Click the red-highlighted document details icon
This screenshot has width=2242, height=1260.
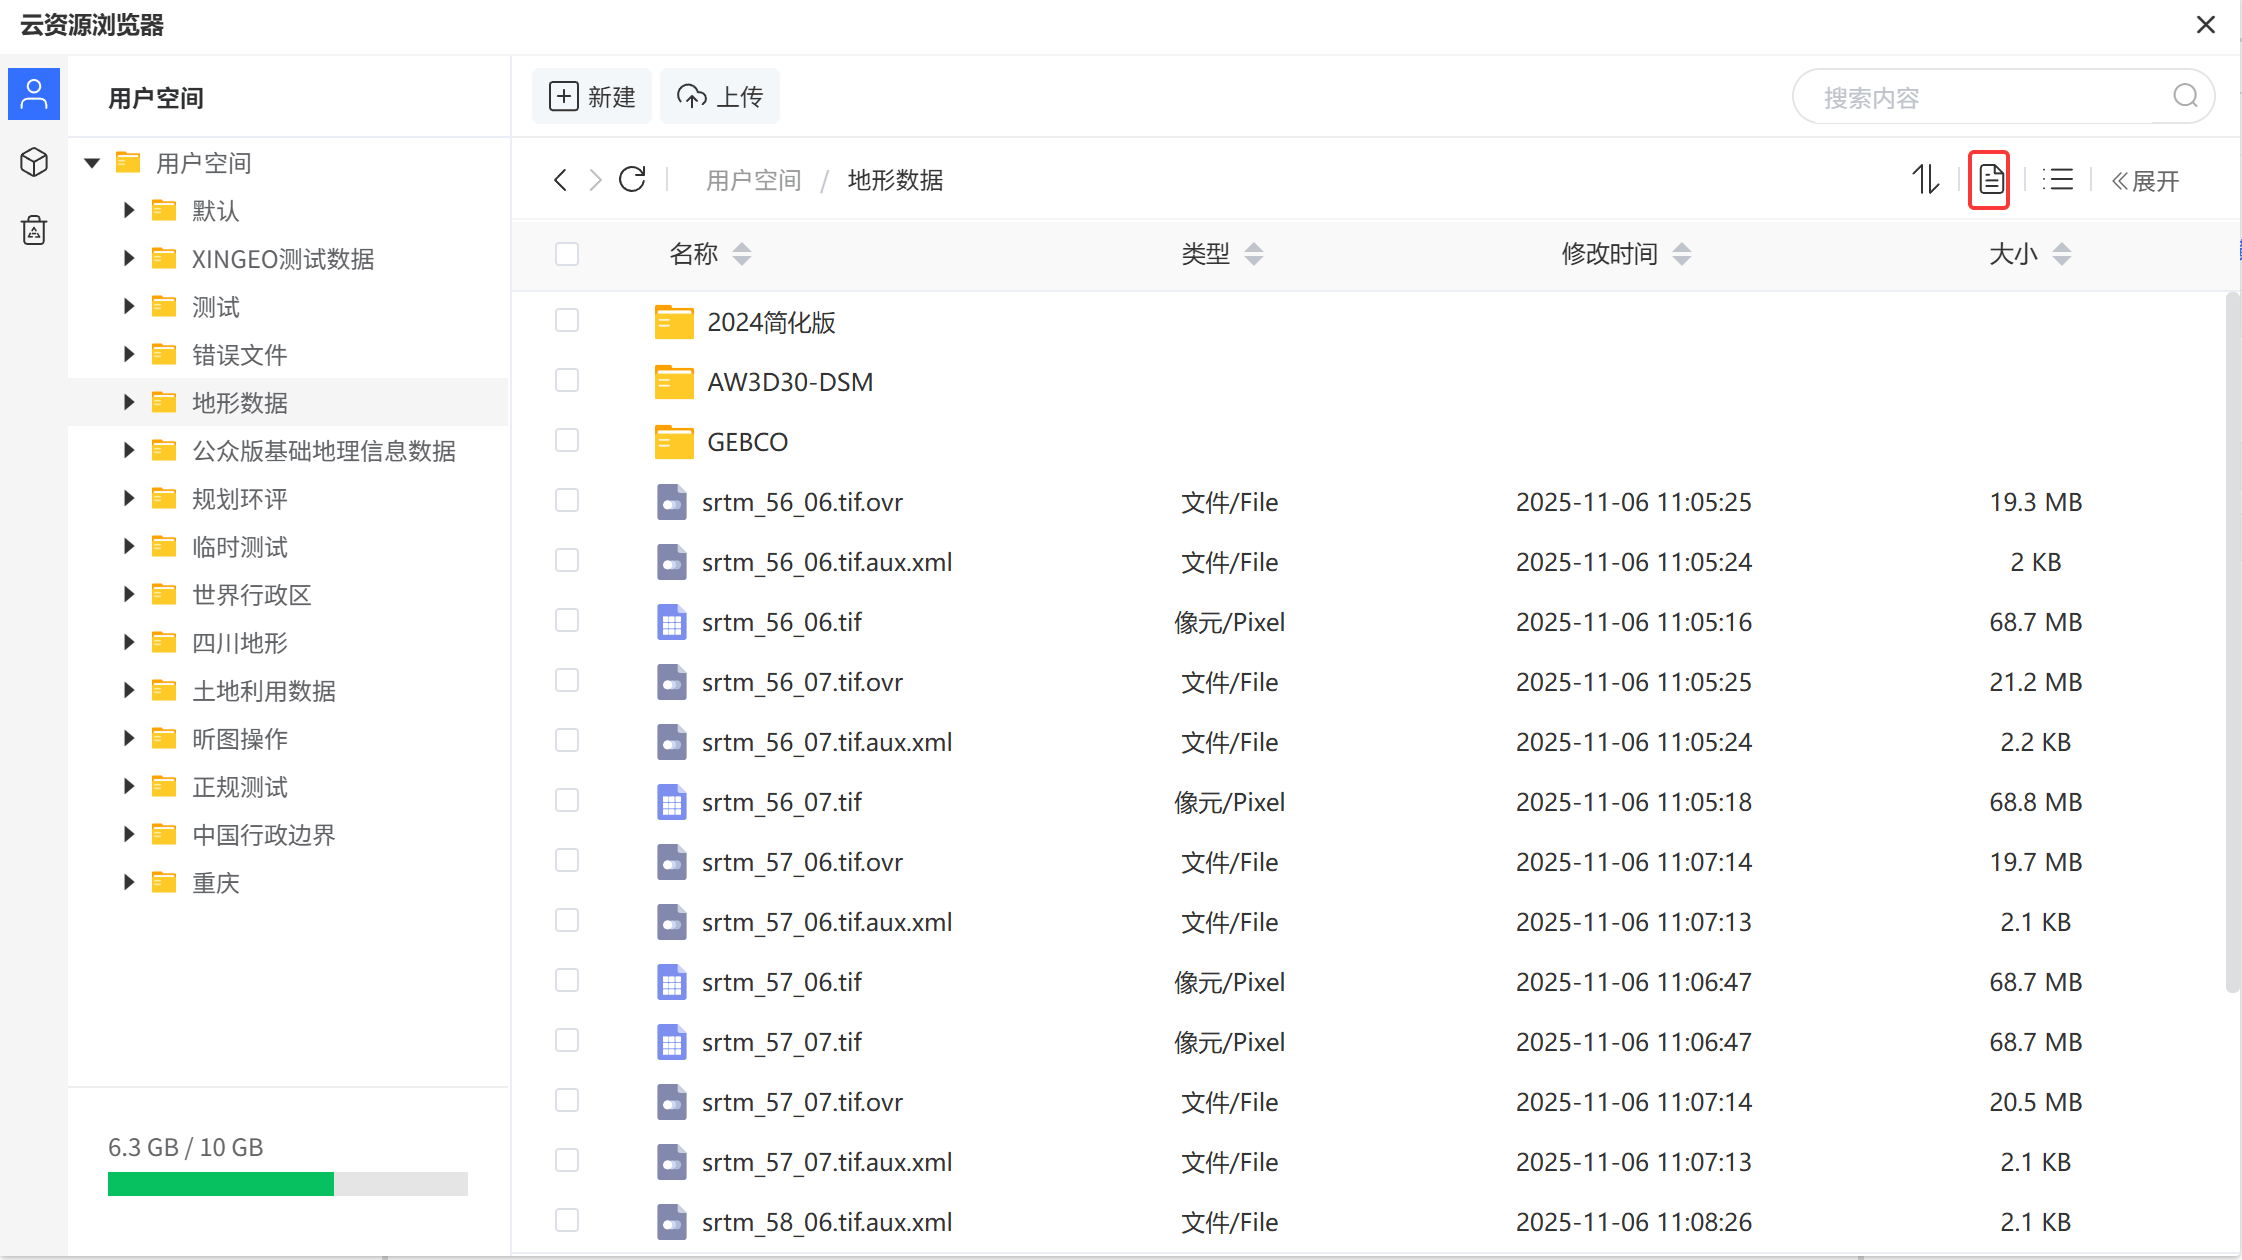pos(1990,180)
